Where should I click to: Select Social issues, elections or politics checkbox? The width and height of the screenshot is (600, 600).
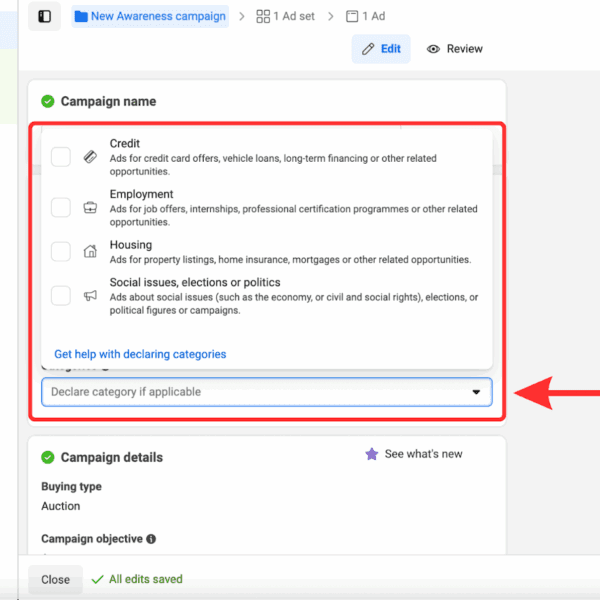[x=61, y=295]
